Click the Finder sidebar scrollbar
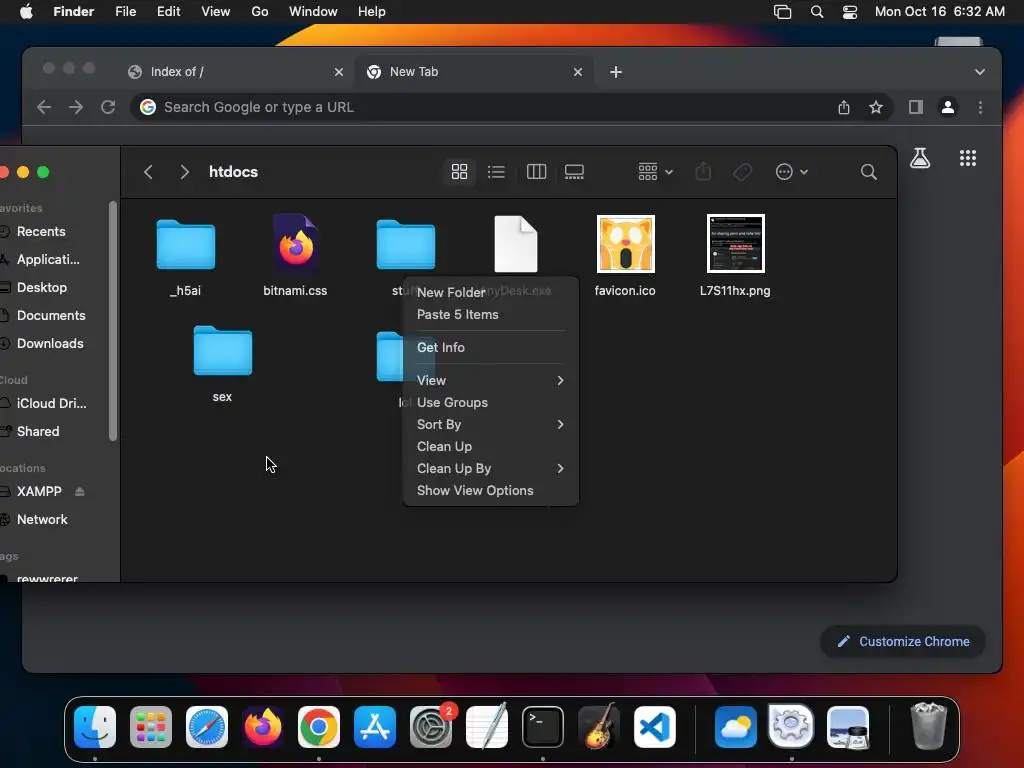The width and height of the screenshot is (1024, 768). point(113,321)
